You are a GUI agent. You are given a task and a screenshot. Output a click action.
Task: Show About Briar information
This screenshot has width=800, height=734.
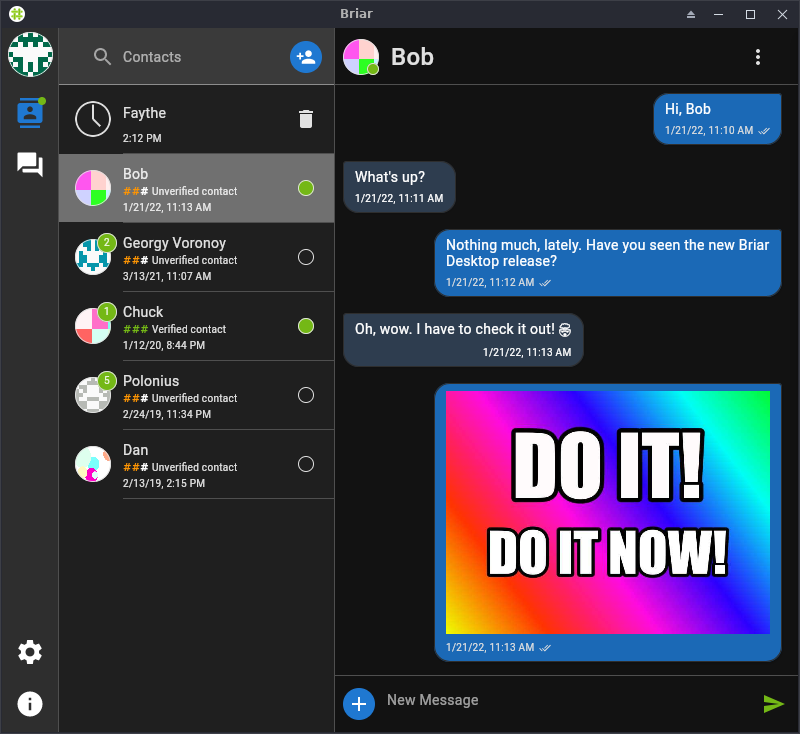(x=30, y=704)
